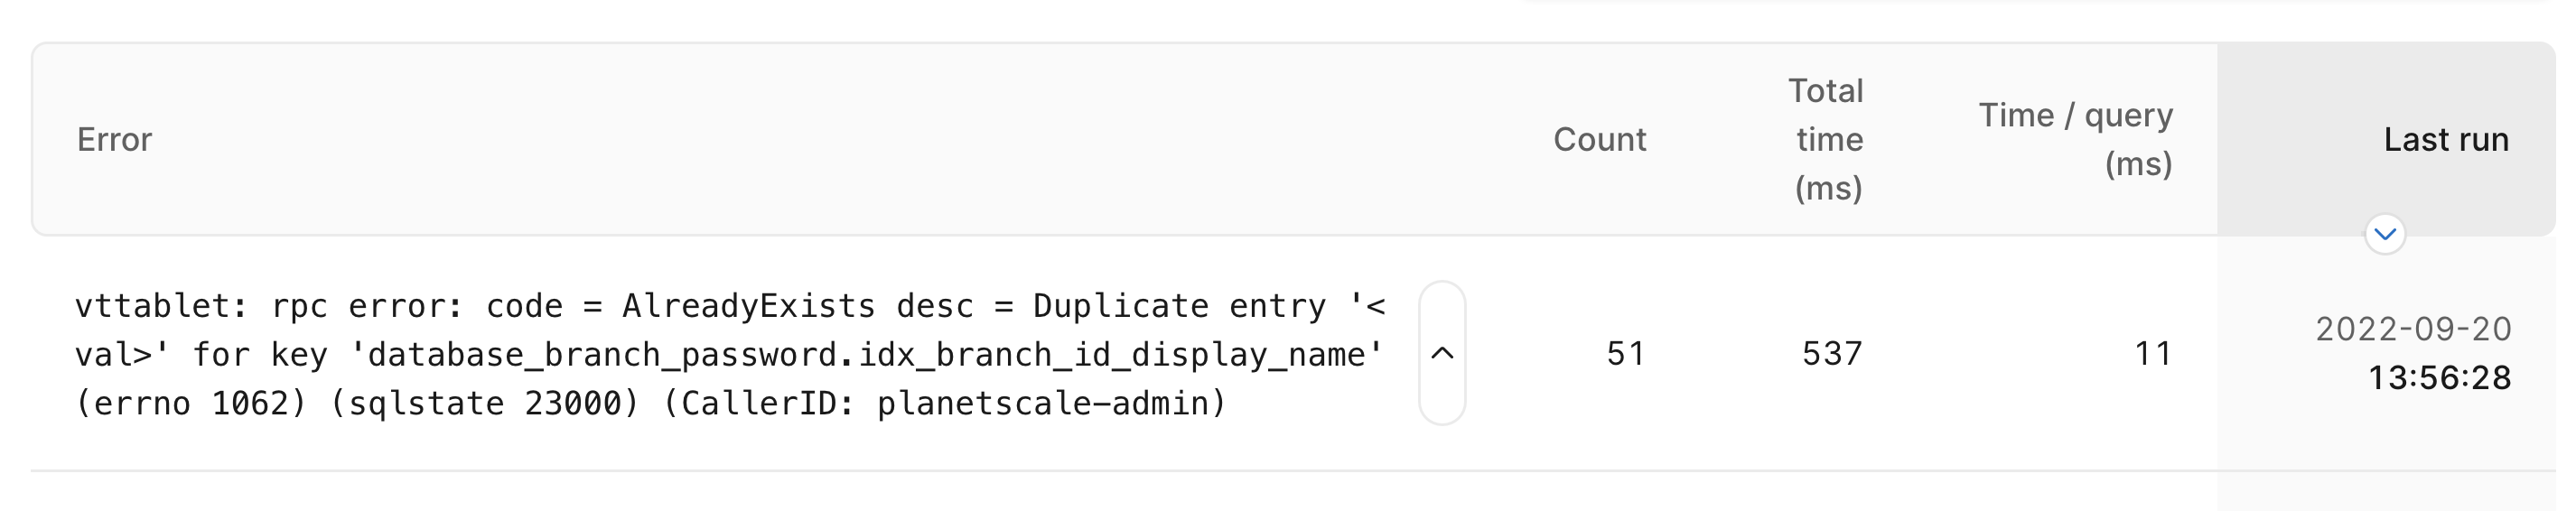Select the Time / query (ms) header
Image resolution: width=2576 pixels, height=511 pixels.
pos(2075,139)
